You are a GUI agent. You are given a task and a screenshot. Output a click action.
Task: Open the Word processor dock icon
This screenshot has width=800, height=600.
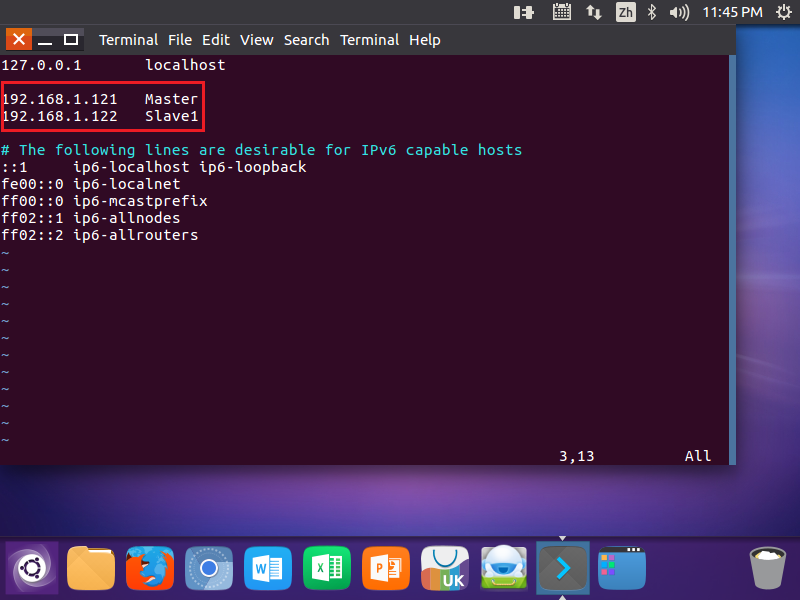coord(268,568)
